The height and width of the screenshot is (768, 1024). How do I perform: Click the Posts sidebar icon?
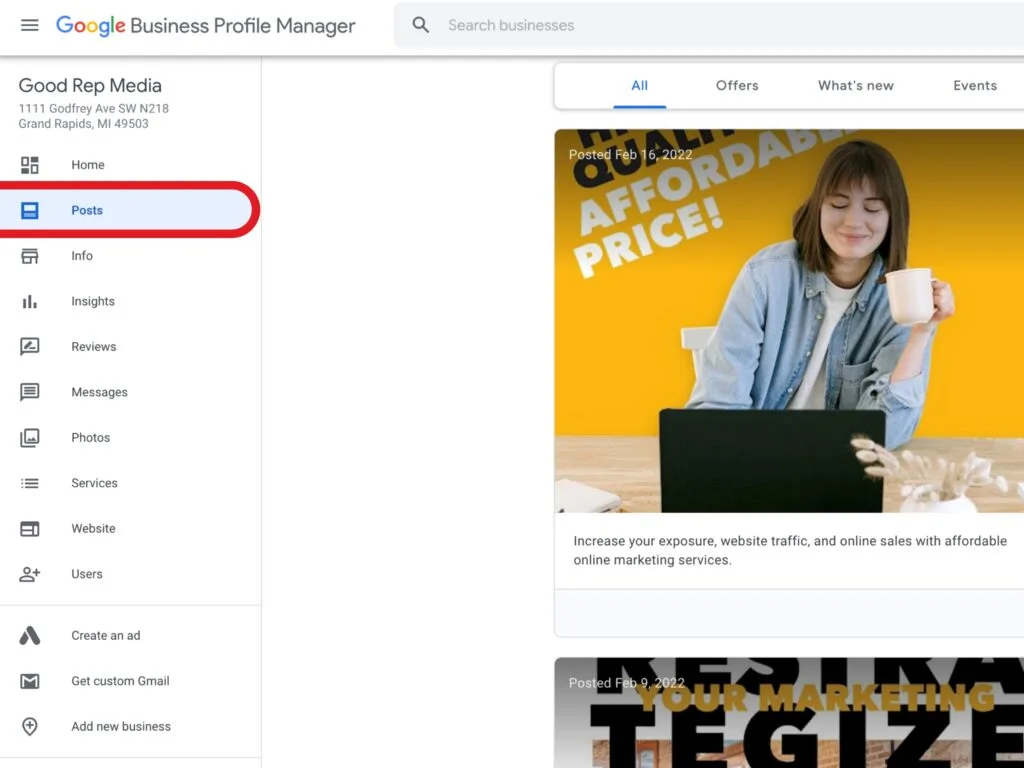coord(29,210)
